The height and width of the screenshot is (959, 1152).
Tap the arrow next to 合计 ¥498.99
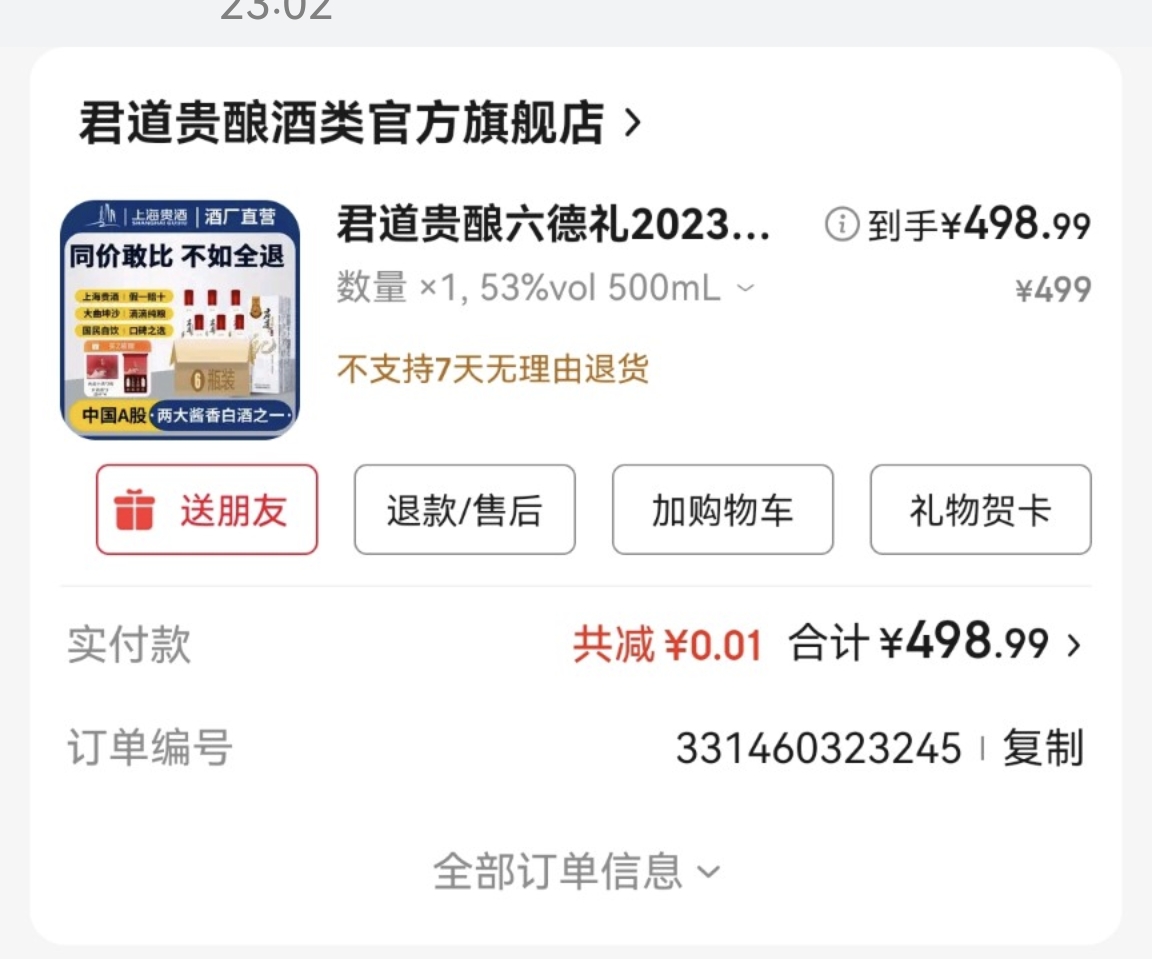tap(1074, 645)
